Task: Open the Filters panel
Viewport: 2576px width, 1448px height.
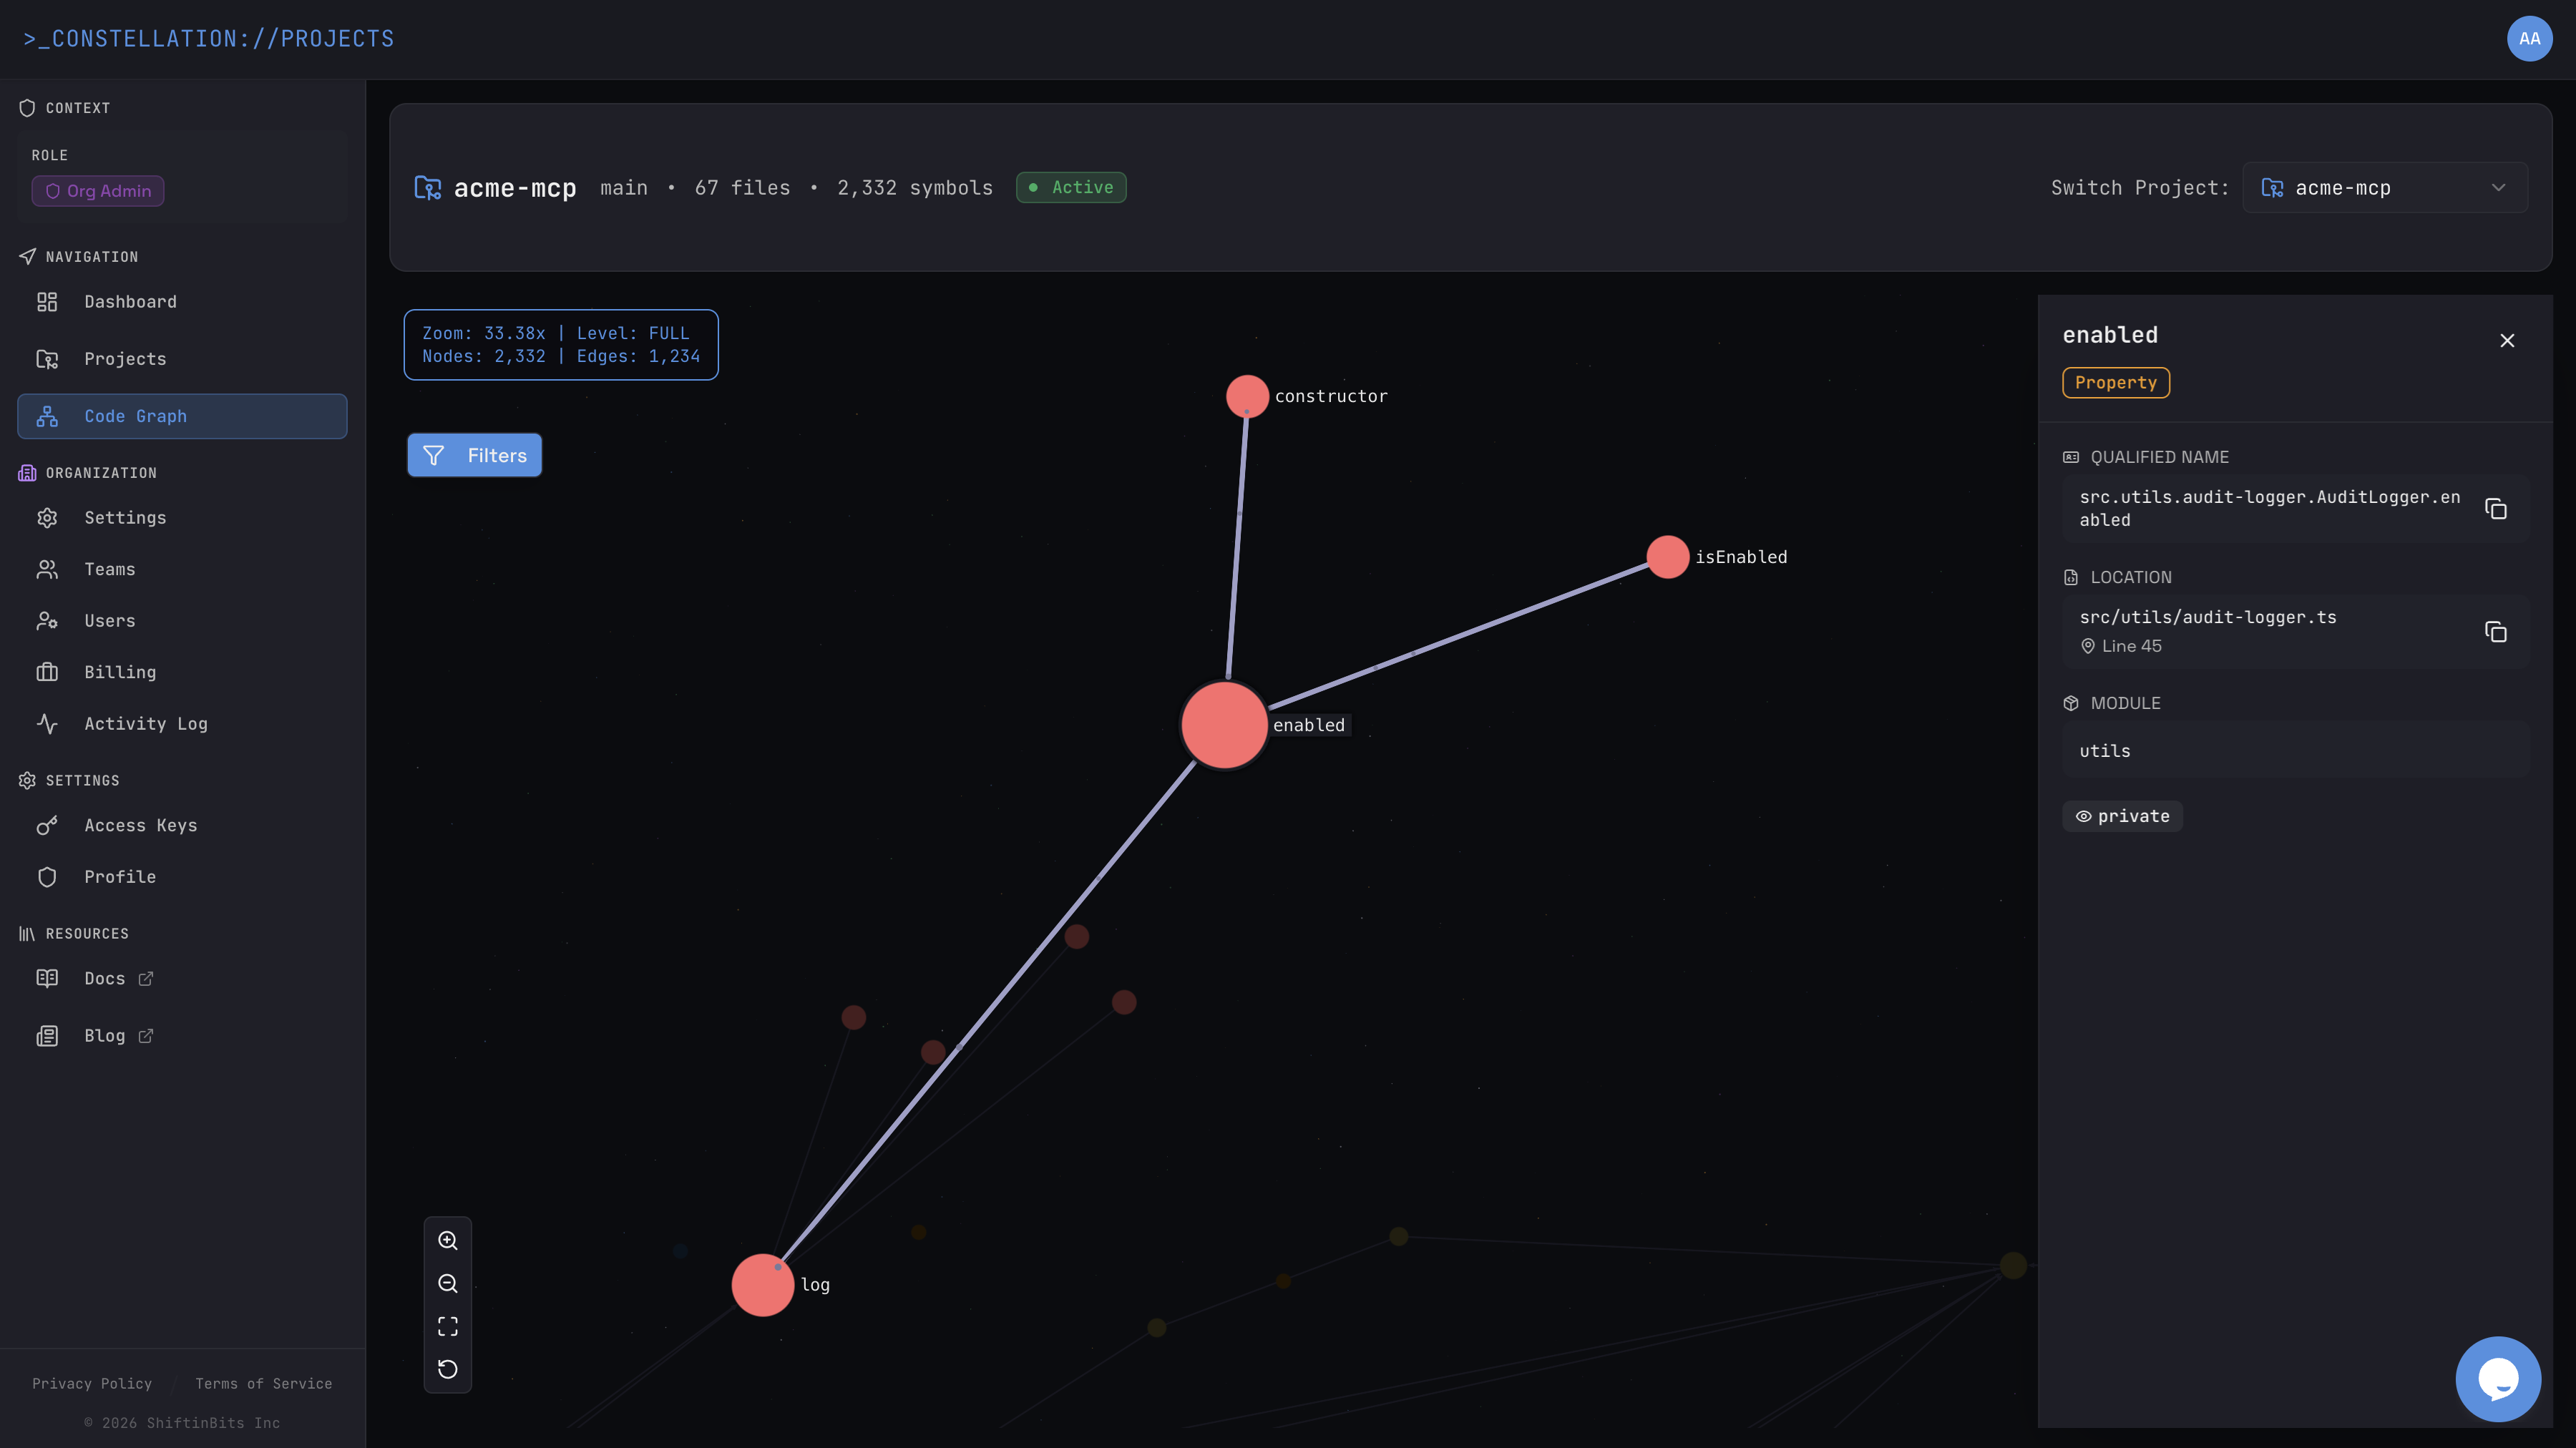Action: click(x=474, y=455)
